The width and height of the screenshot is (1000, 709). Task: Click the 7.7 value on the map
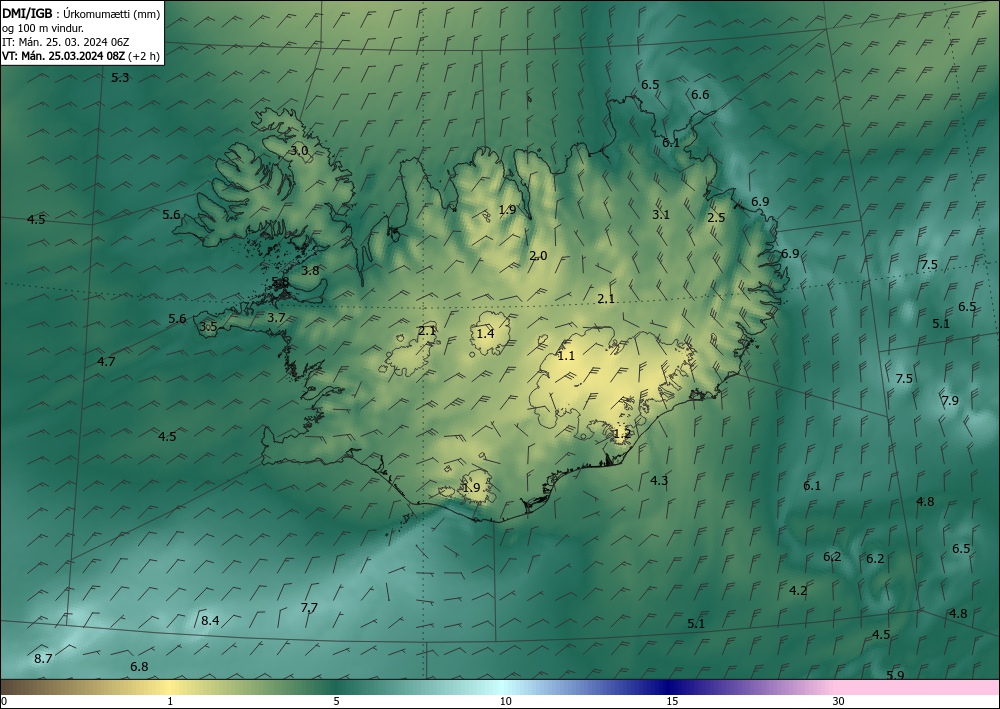pos(309,608)
